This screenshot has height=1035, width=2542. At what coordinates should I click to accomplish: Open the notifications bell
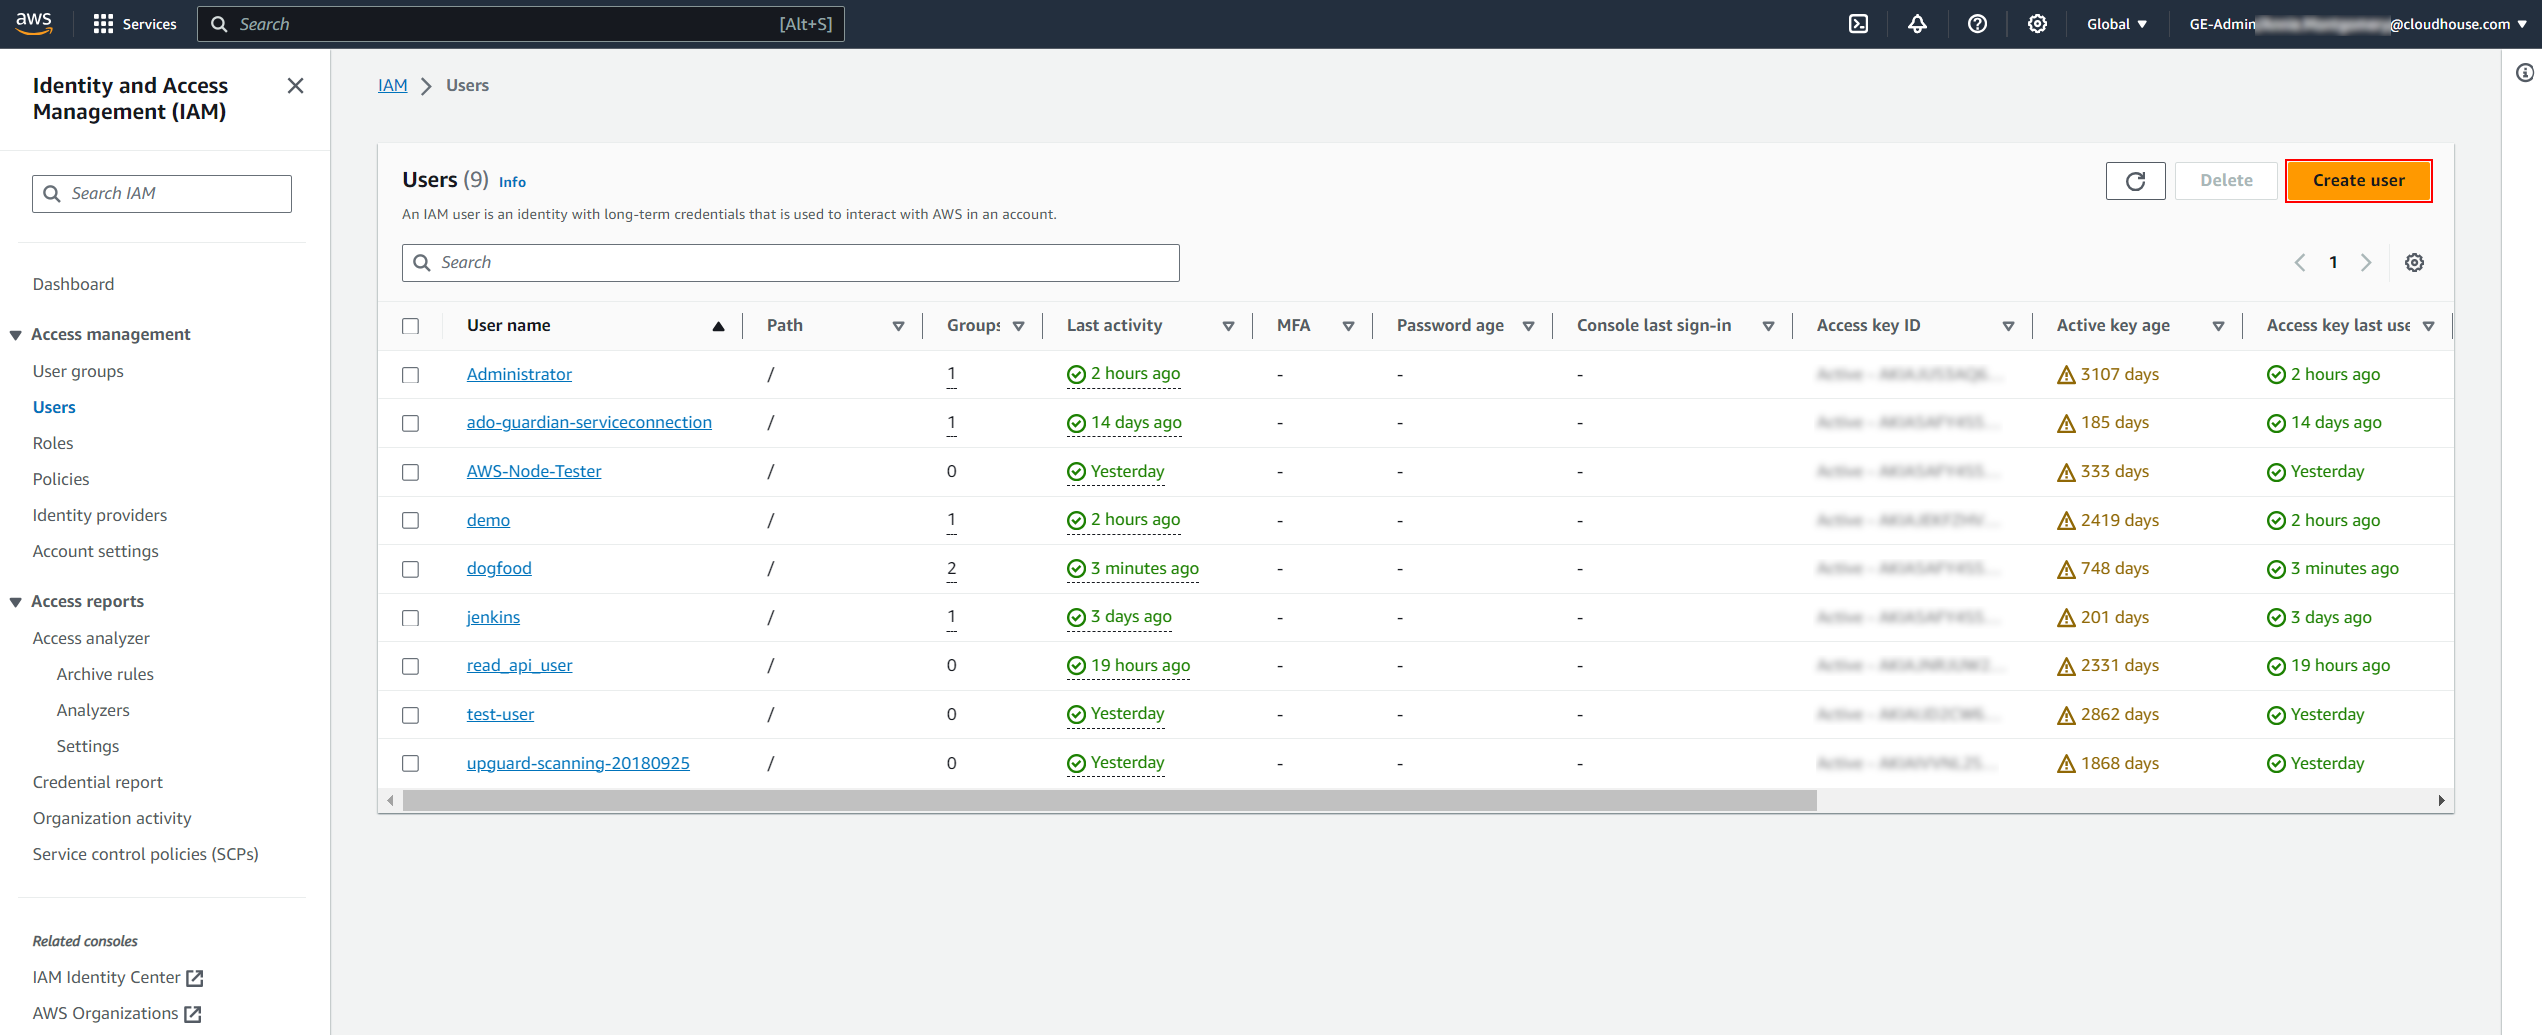(1917, 24)
